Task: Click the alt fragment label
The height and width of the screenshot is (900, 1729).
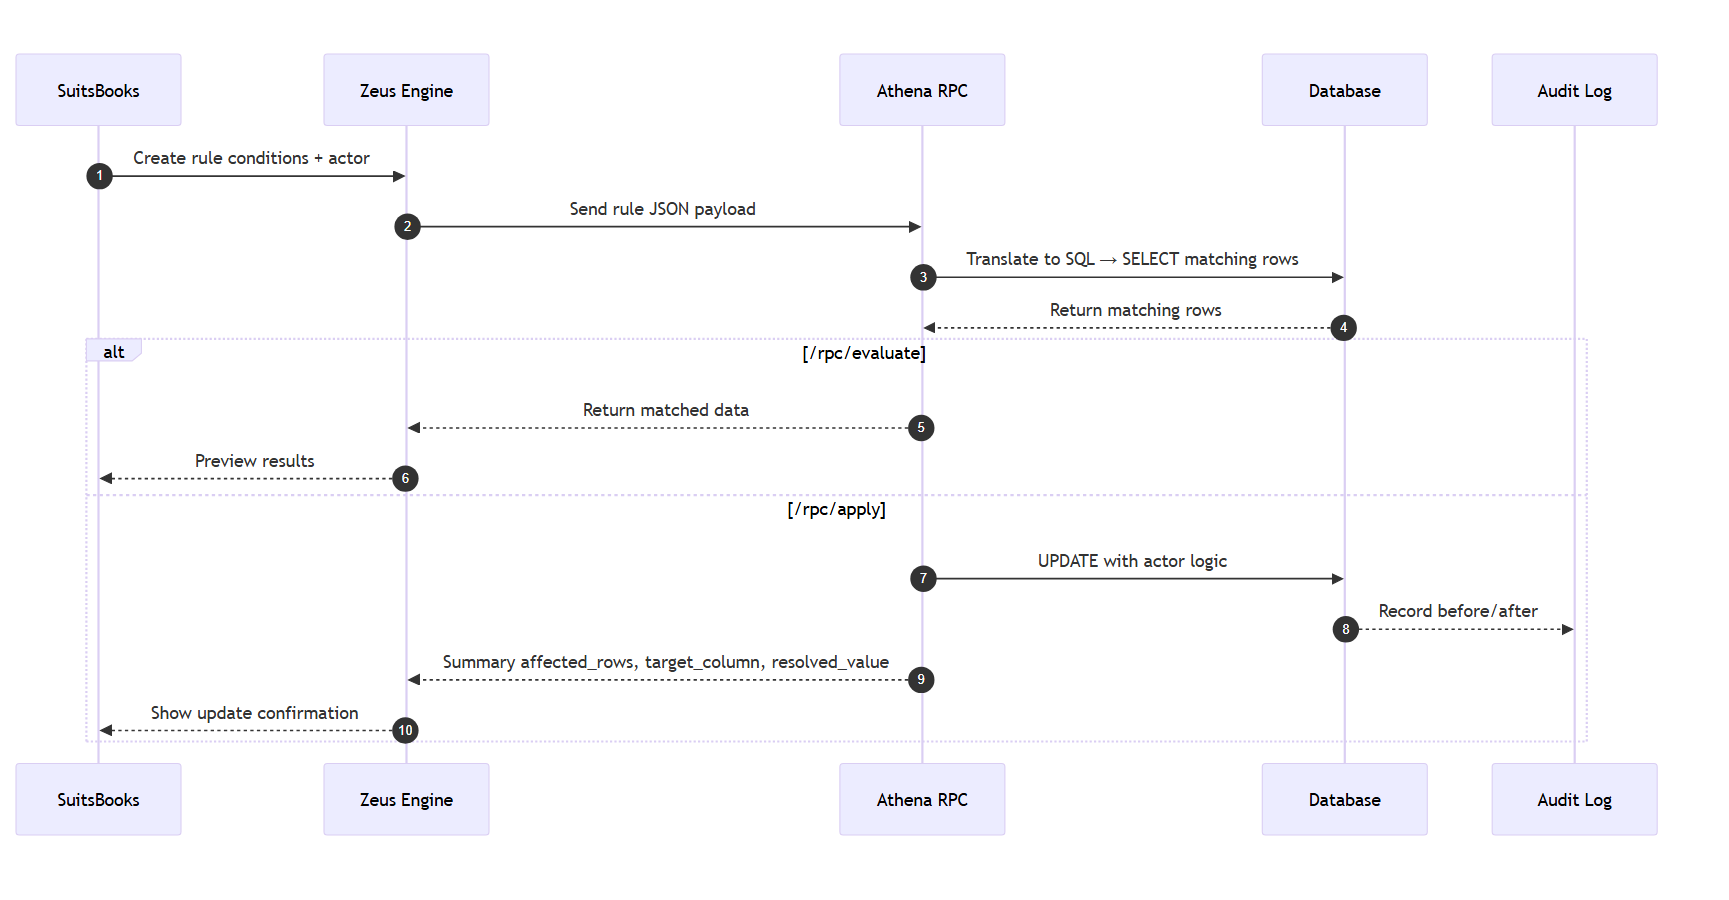Action: point(114,352)
